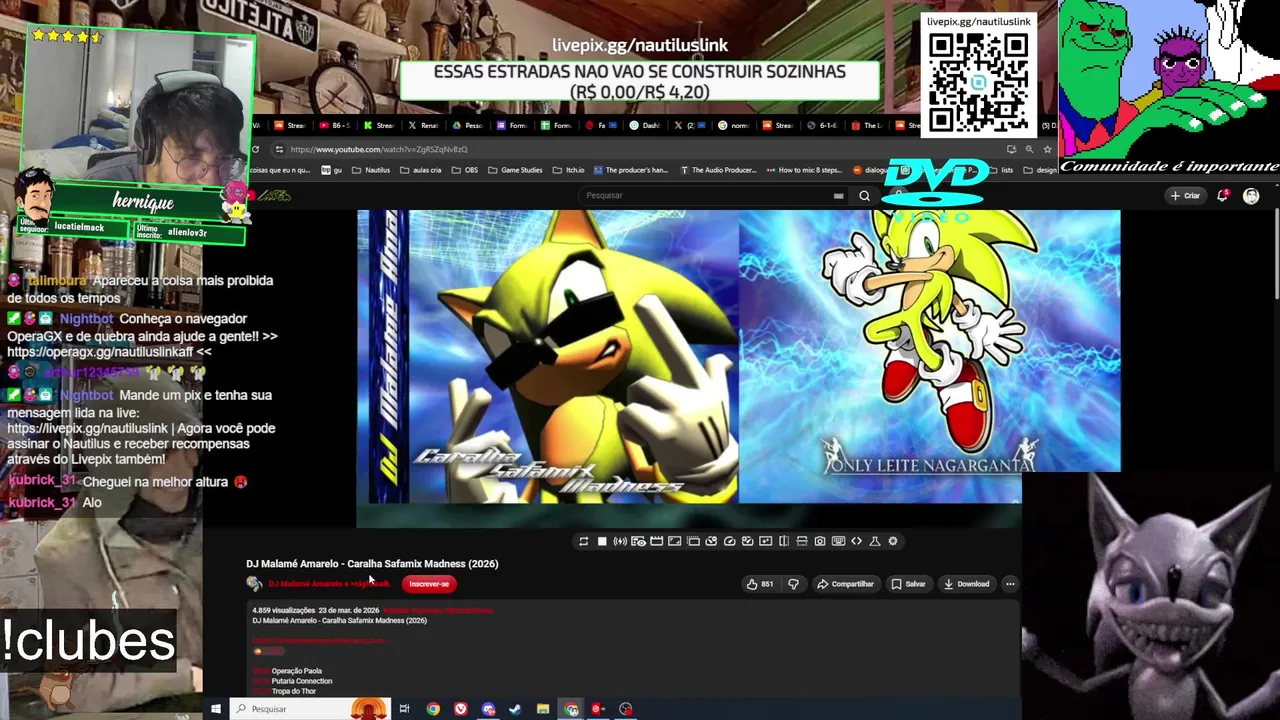Screen dimensions: 1280x720
Task: Save video with the Salvar button
Action: 909,584
